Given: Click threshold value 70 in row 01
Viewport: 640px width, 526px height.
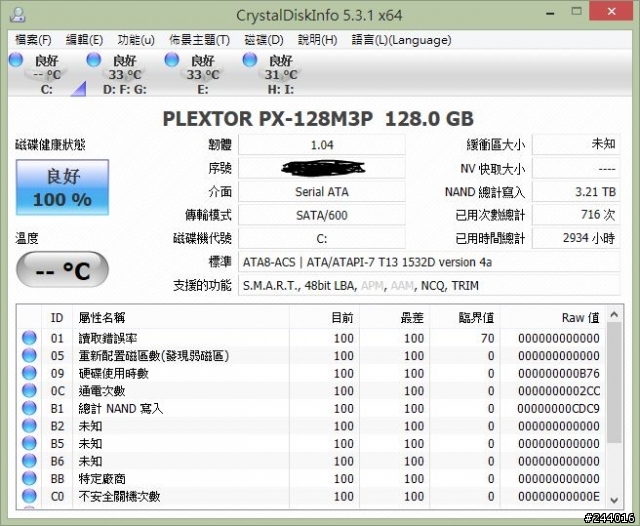Looking at the screenshot, I should point(487,338).
